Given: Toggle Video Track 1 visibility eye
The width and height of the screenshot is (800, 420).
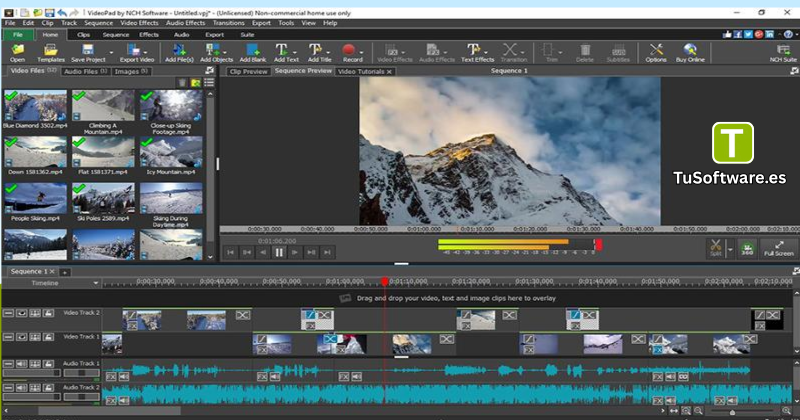Looking at the screenshot, I should coord(21,337).
